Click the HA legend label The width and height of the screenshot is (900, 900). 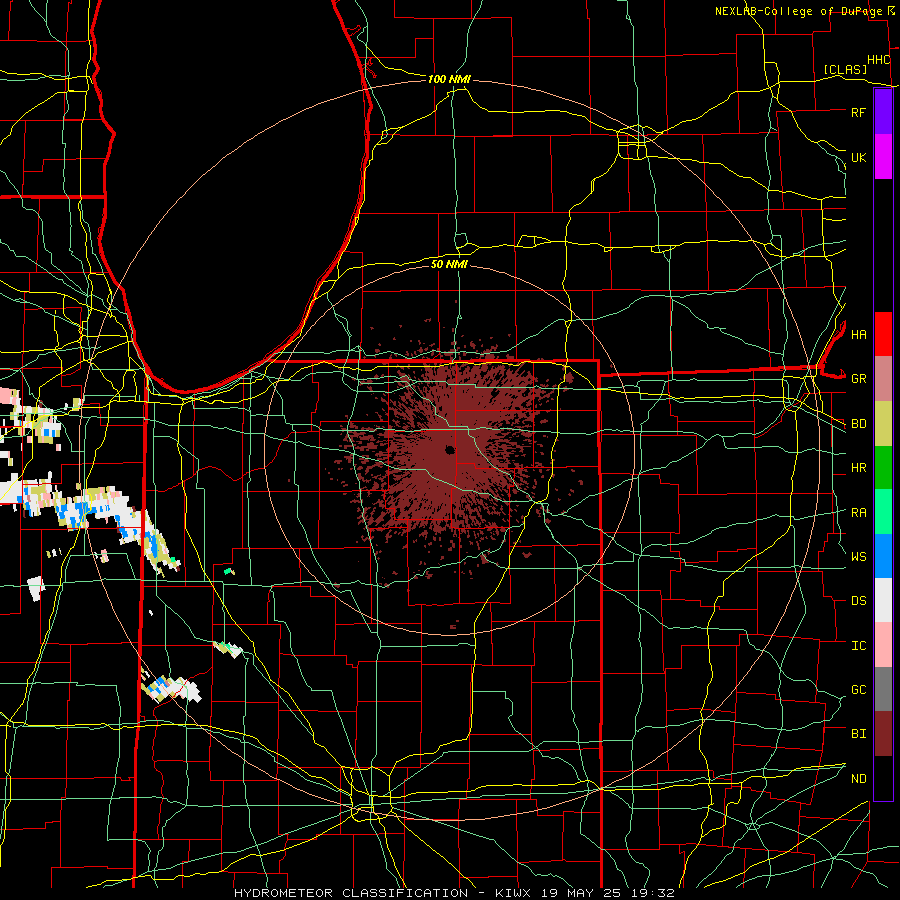click(858, 334)
